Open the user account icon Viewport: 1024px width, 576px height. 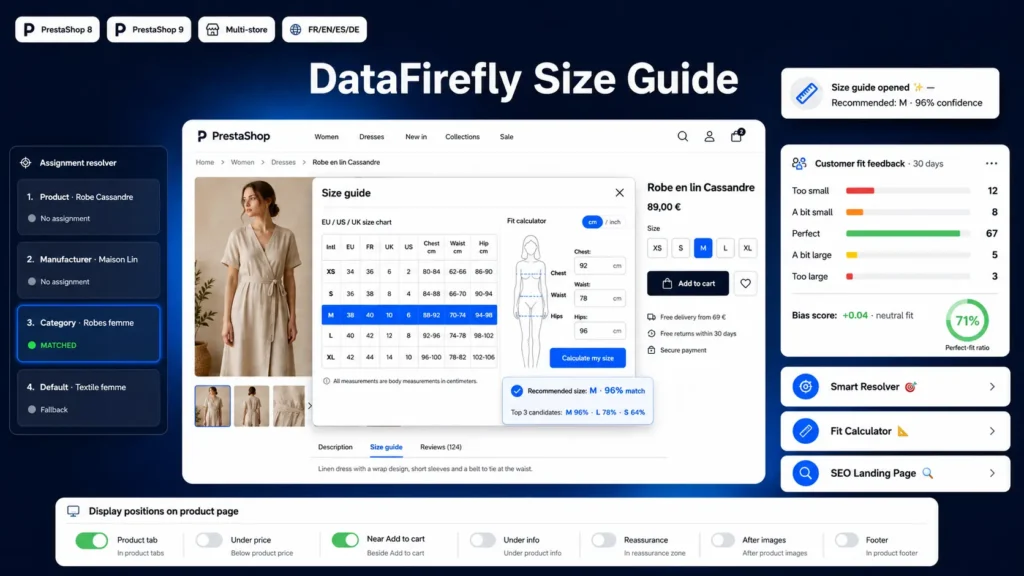[709, 136]
